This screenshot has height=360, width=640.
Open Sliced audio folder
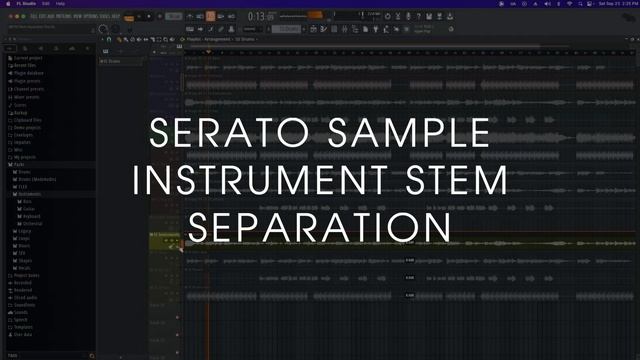click(x=25, y=298)
